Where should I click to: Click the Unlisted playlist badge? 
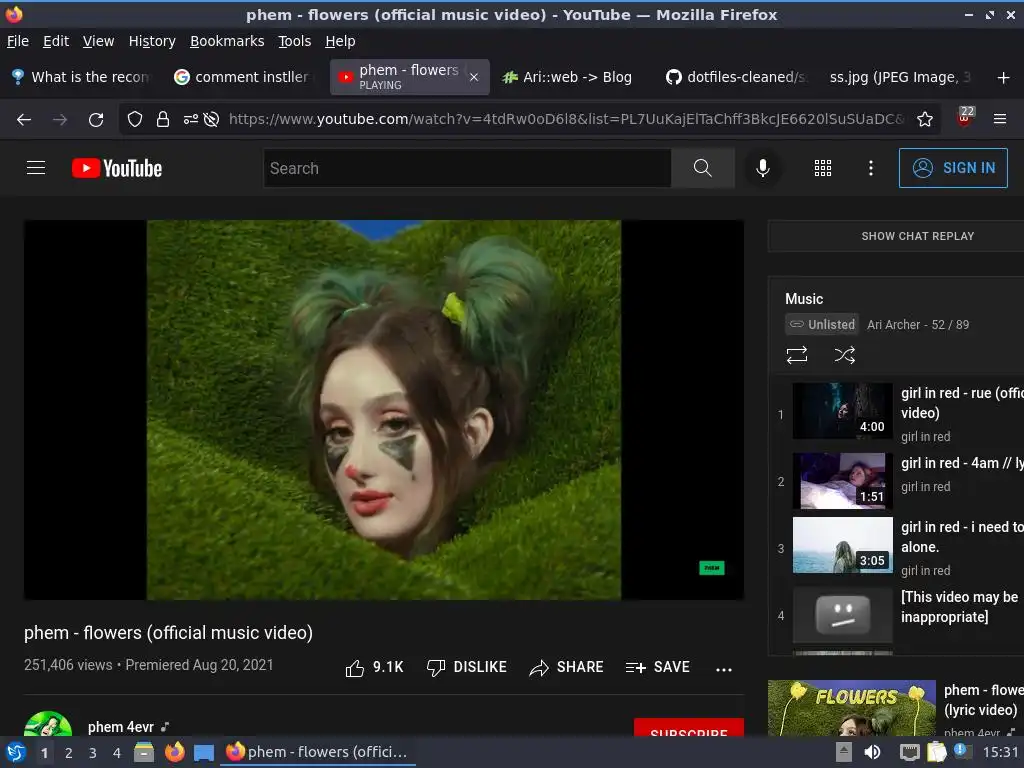(822, 325)
